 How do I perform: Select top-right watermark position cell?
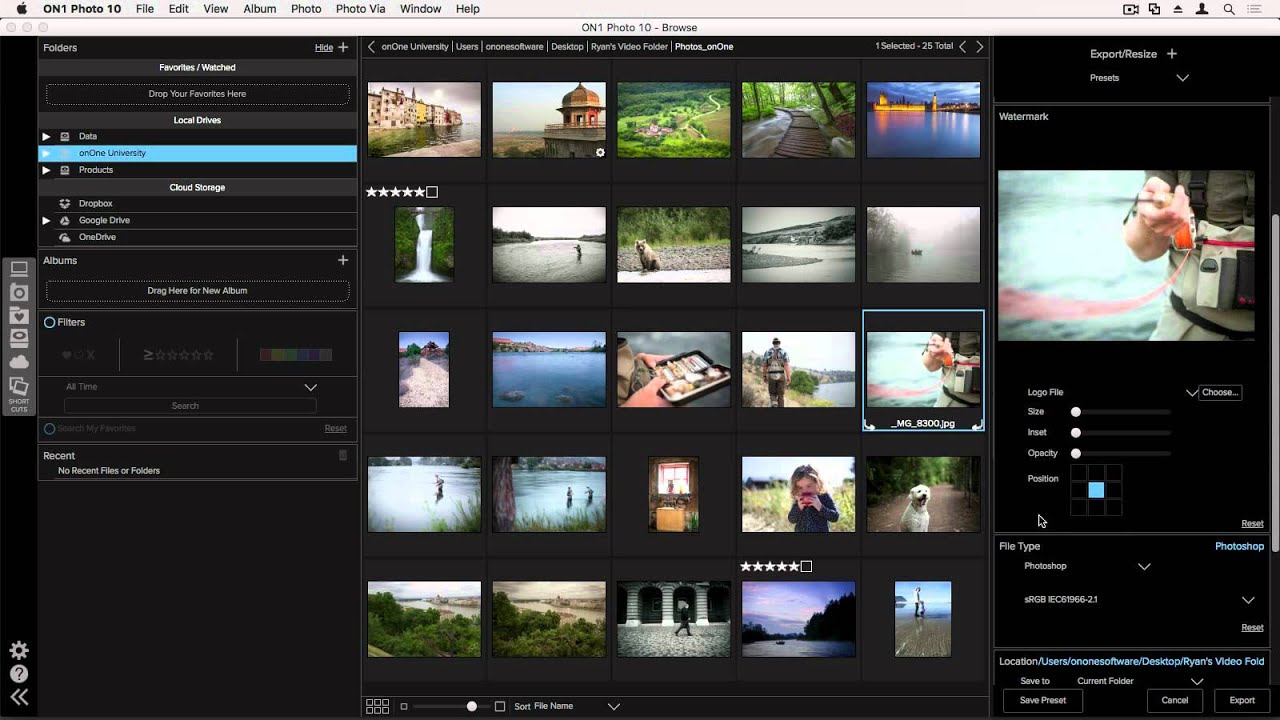click(1113, 473)
